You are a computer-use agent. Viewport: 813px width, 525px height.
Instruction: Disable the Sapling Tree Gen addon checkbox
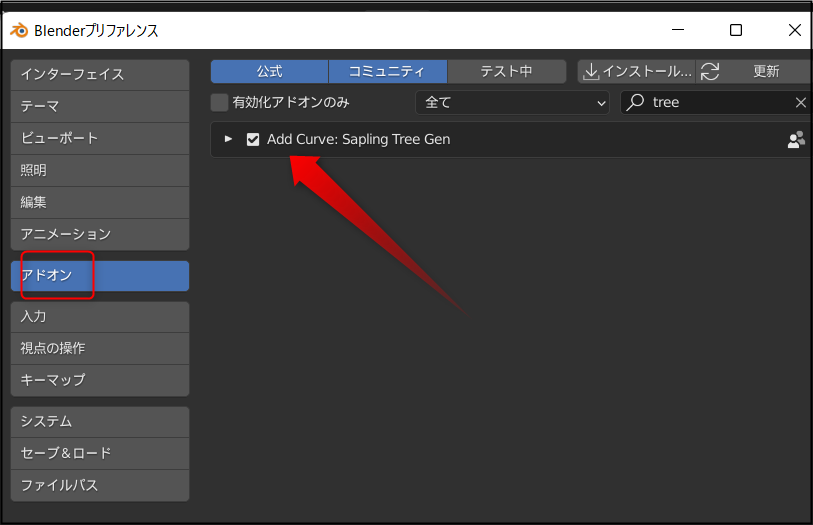click(253, 139)
